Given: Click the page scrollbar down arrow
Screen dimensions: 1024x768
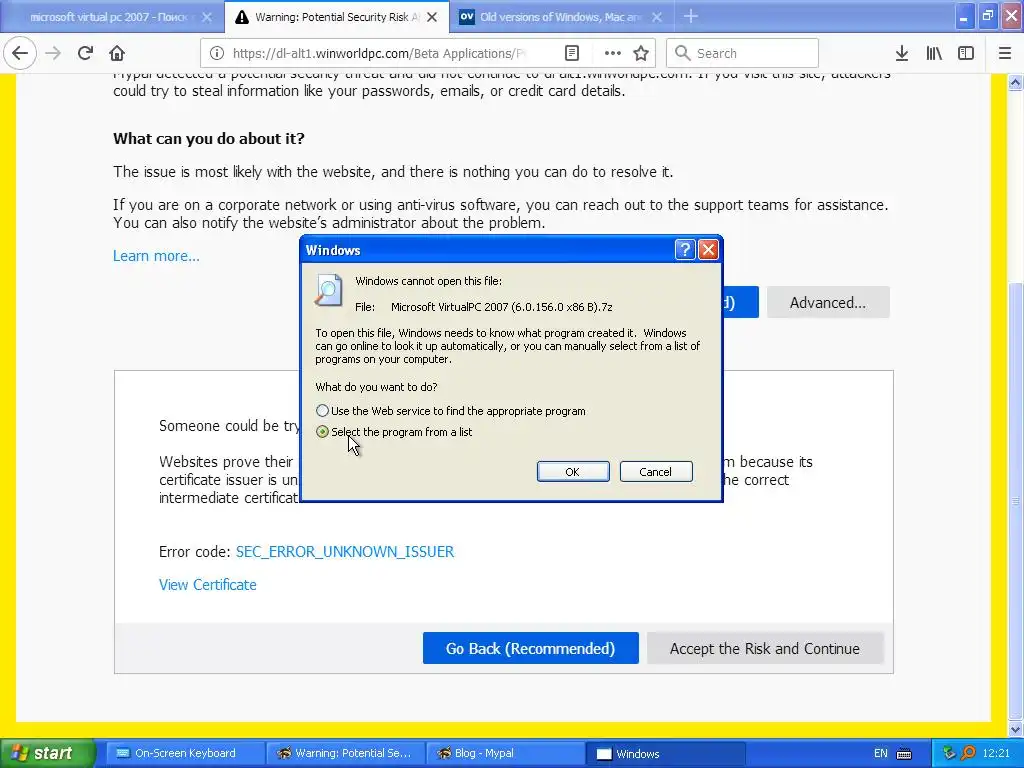Looking at the screenshot, I should (1016, 729).
